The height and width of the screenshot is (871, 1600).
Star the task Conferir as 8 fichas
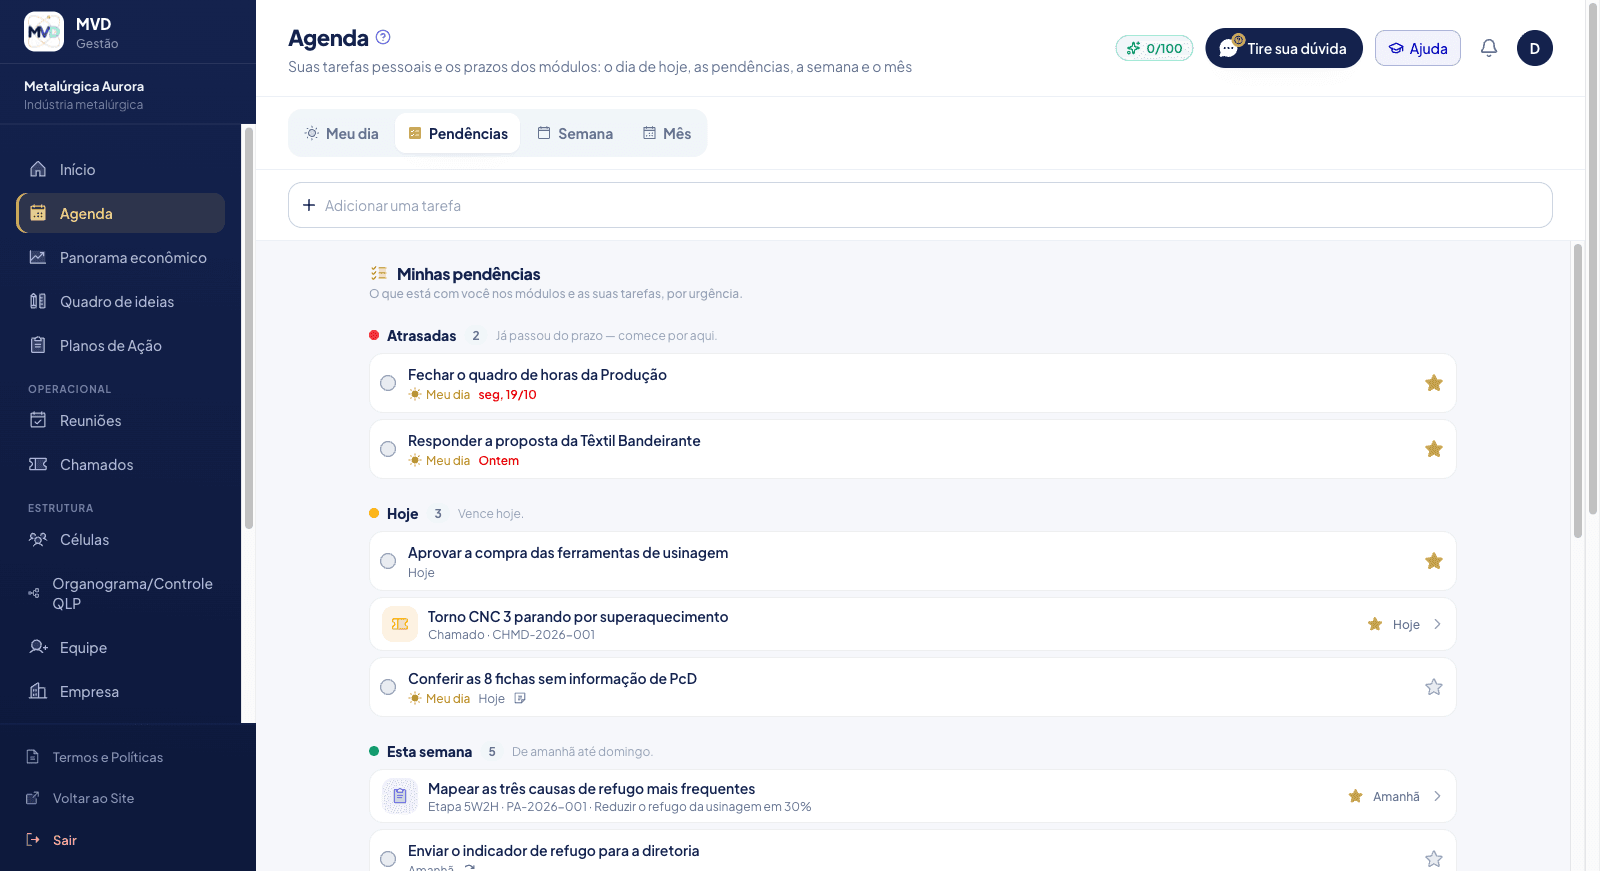(x=1434, y=687)
